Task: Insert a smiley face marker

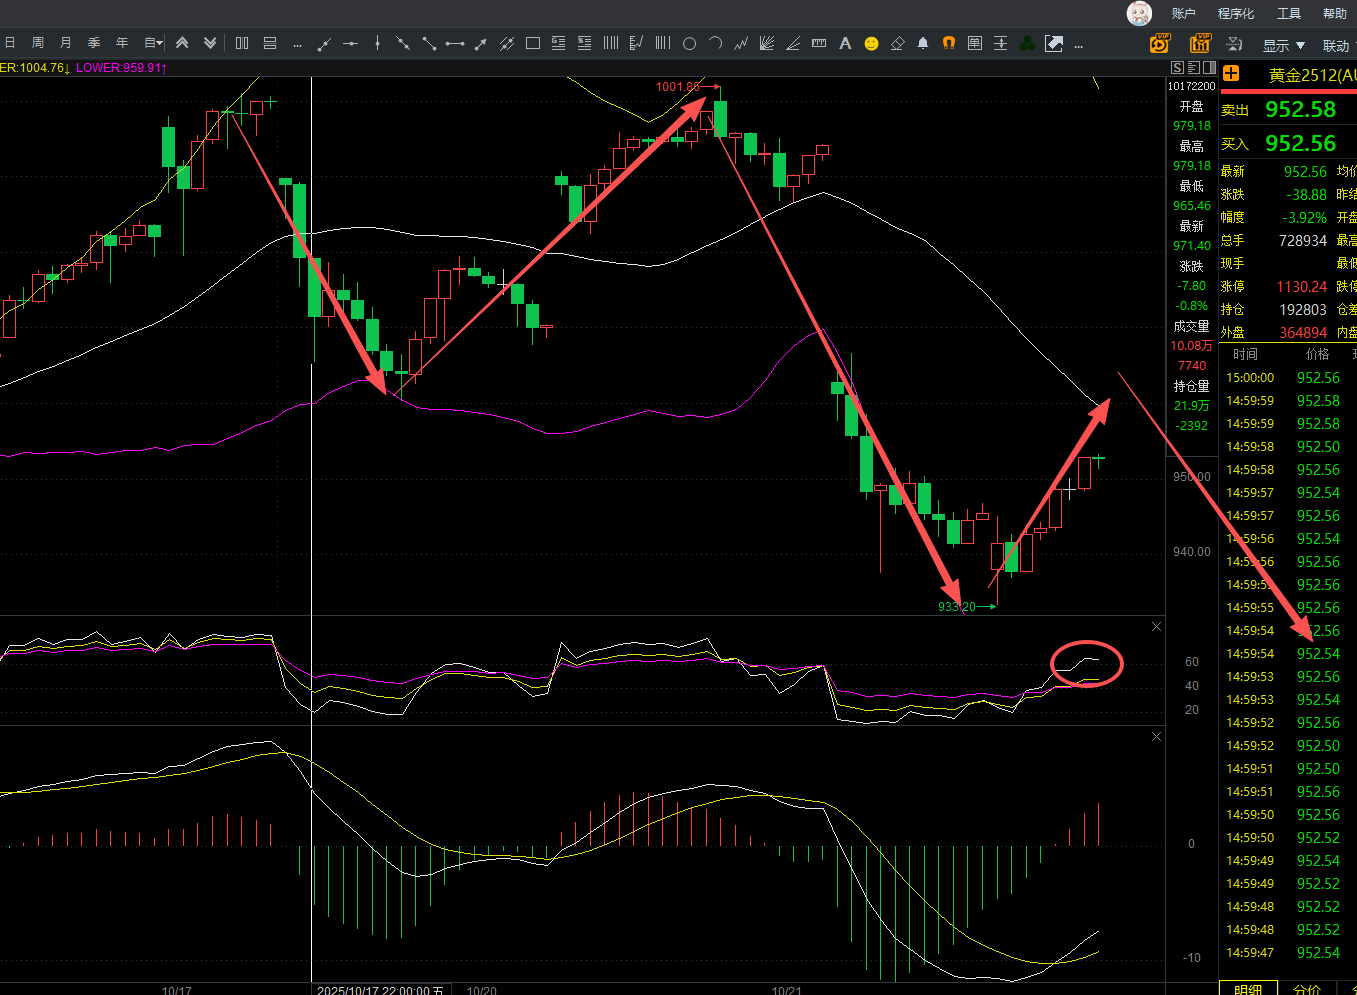Action: tap(871, 43)
